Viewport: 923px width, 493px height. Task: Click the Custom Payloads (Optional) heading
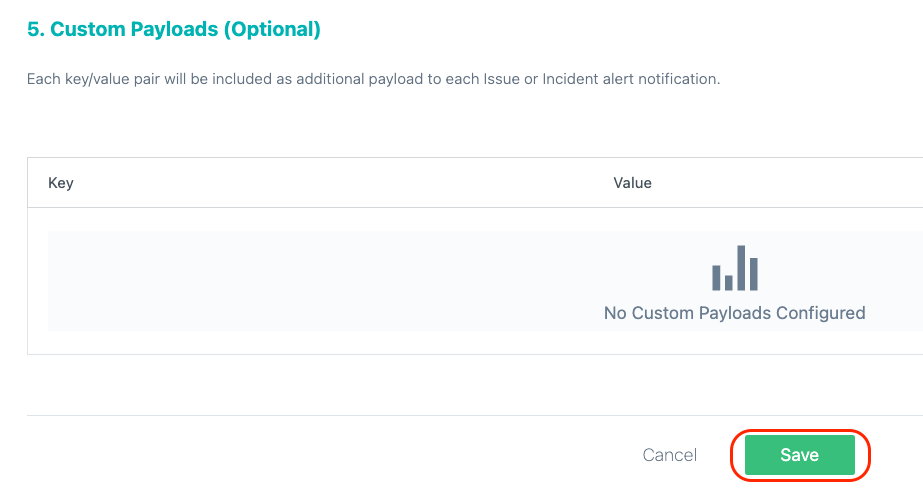coord(174,29)
